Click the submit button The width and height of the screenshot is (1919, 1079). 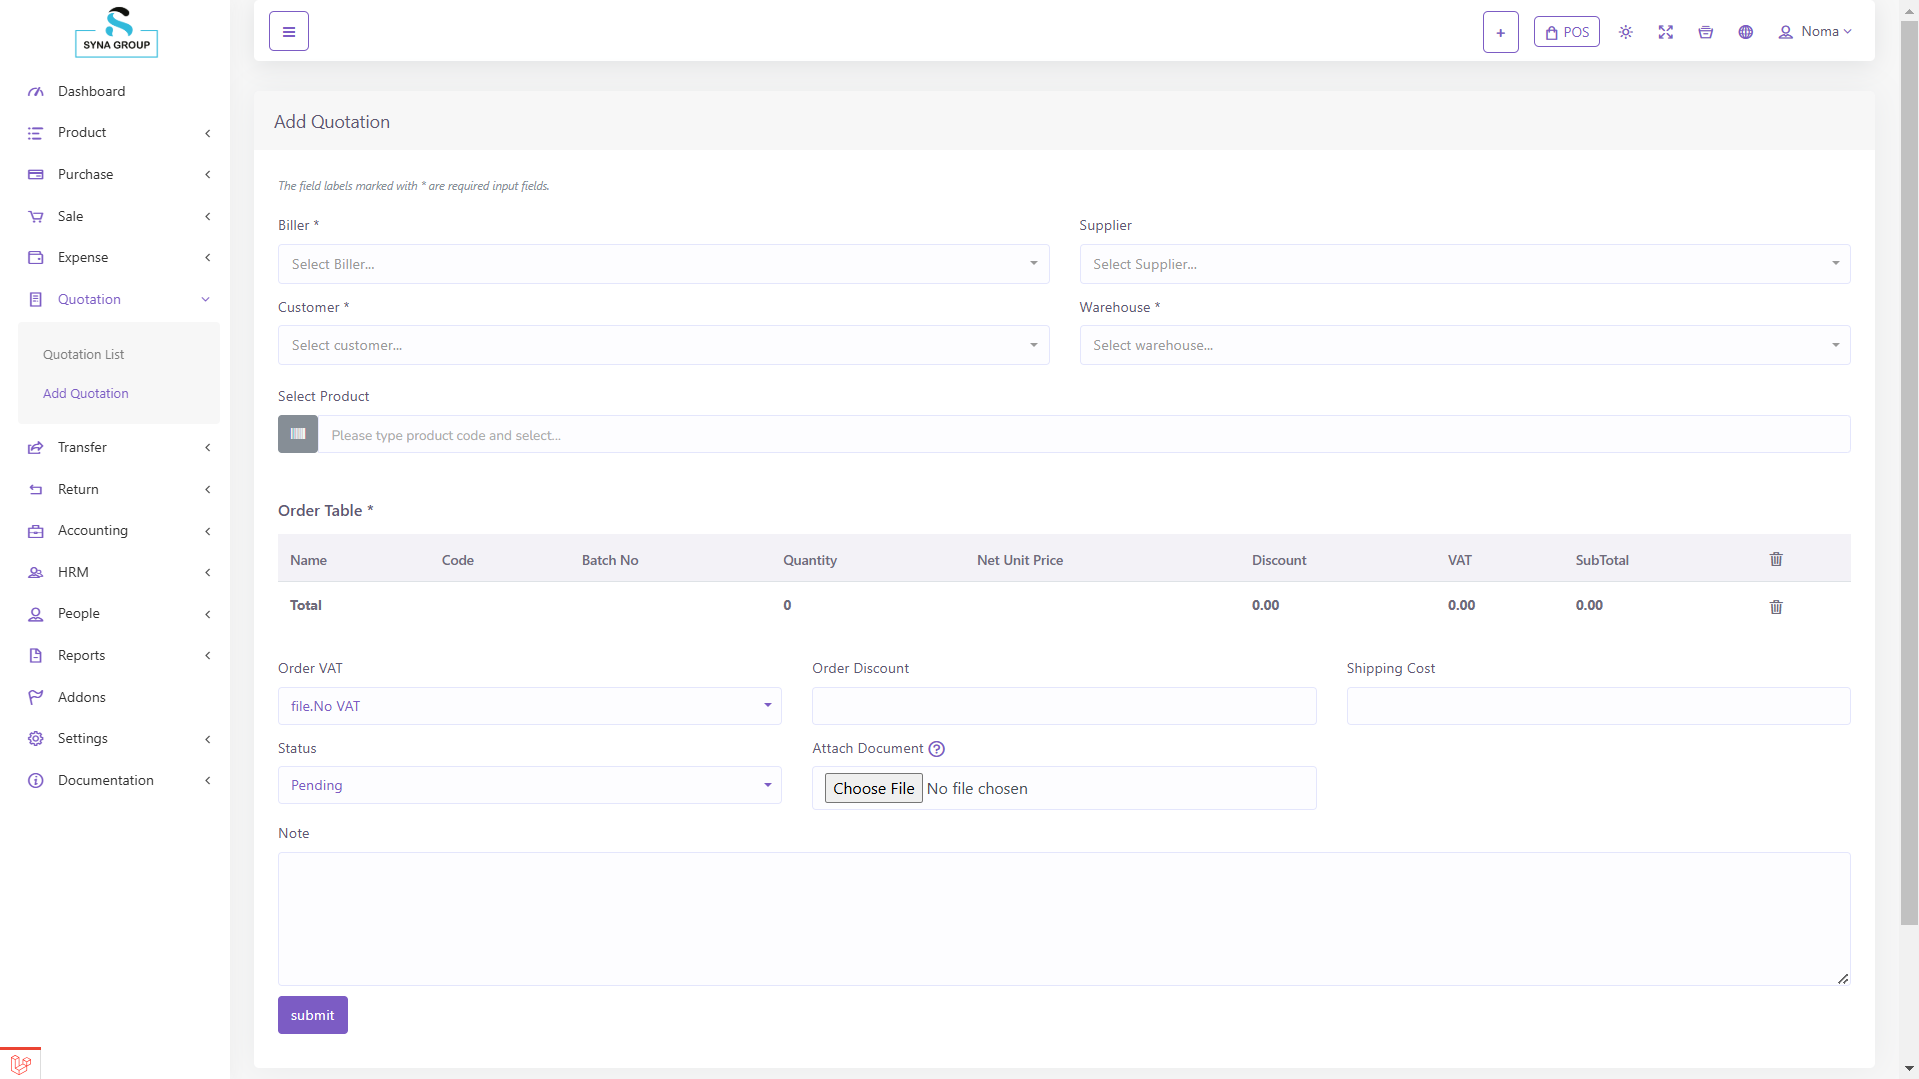pyautogui.click(x=312, y=1015)
